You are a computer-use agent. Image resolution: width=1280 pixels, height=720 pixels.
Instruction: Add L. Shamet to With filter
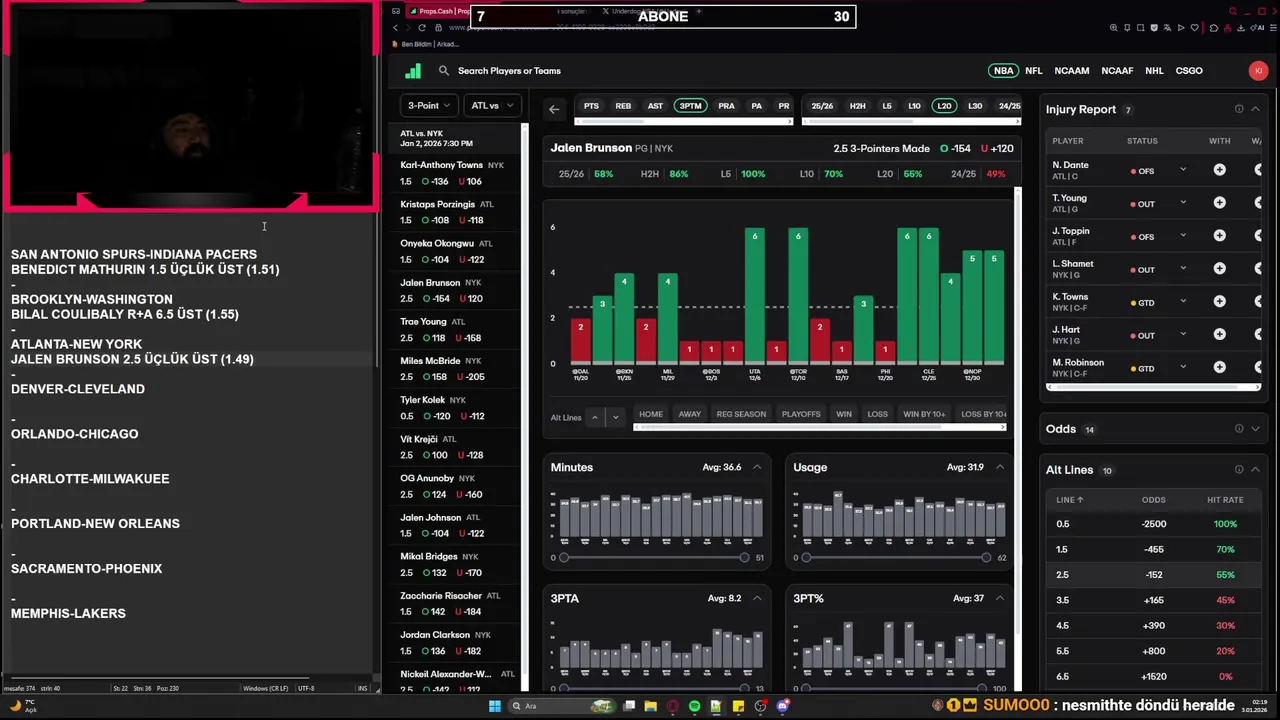1219,269
